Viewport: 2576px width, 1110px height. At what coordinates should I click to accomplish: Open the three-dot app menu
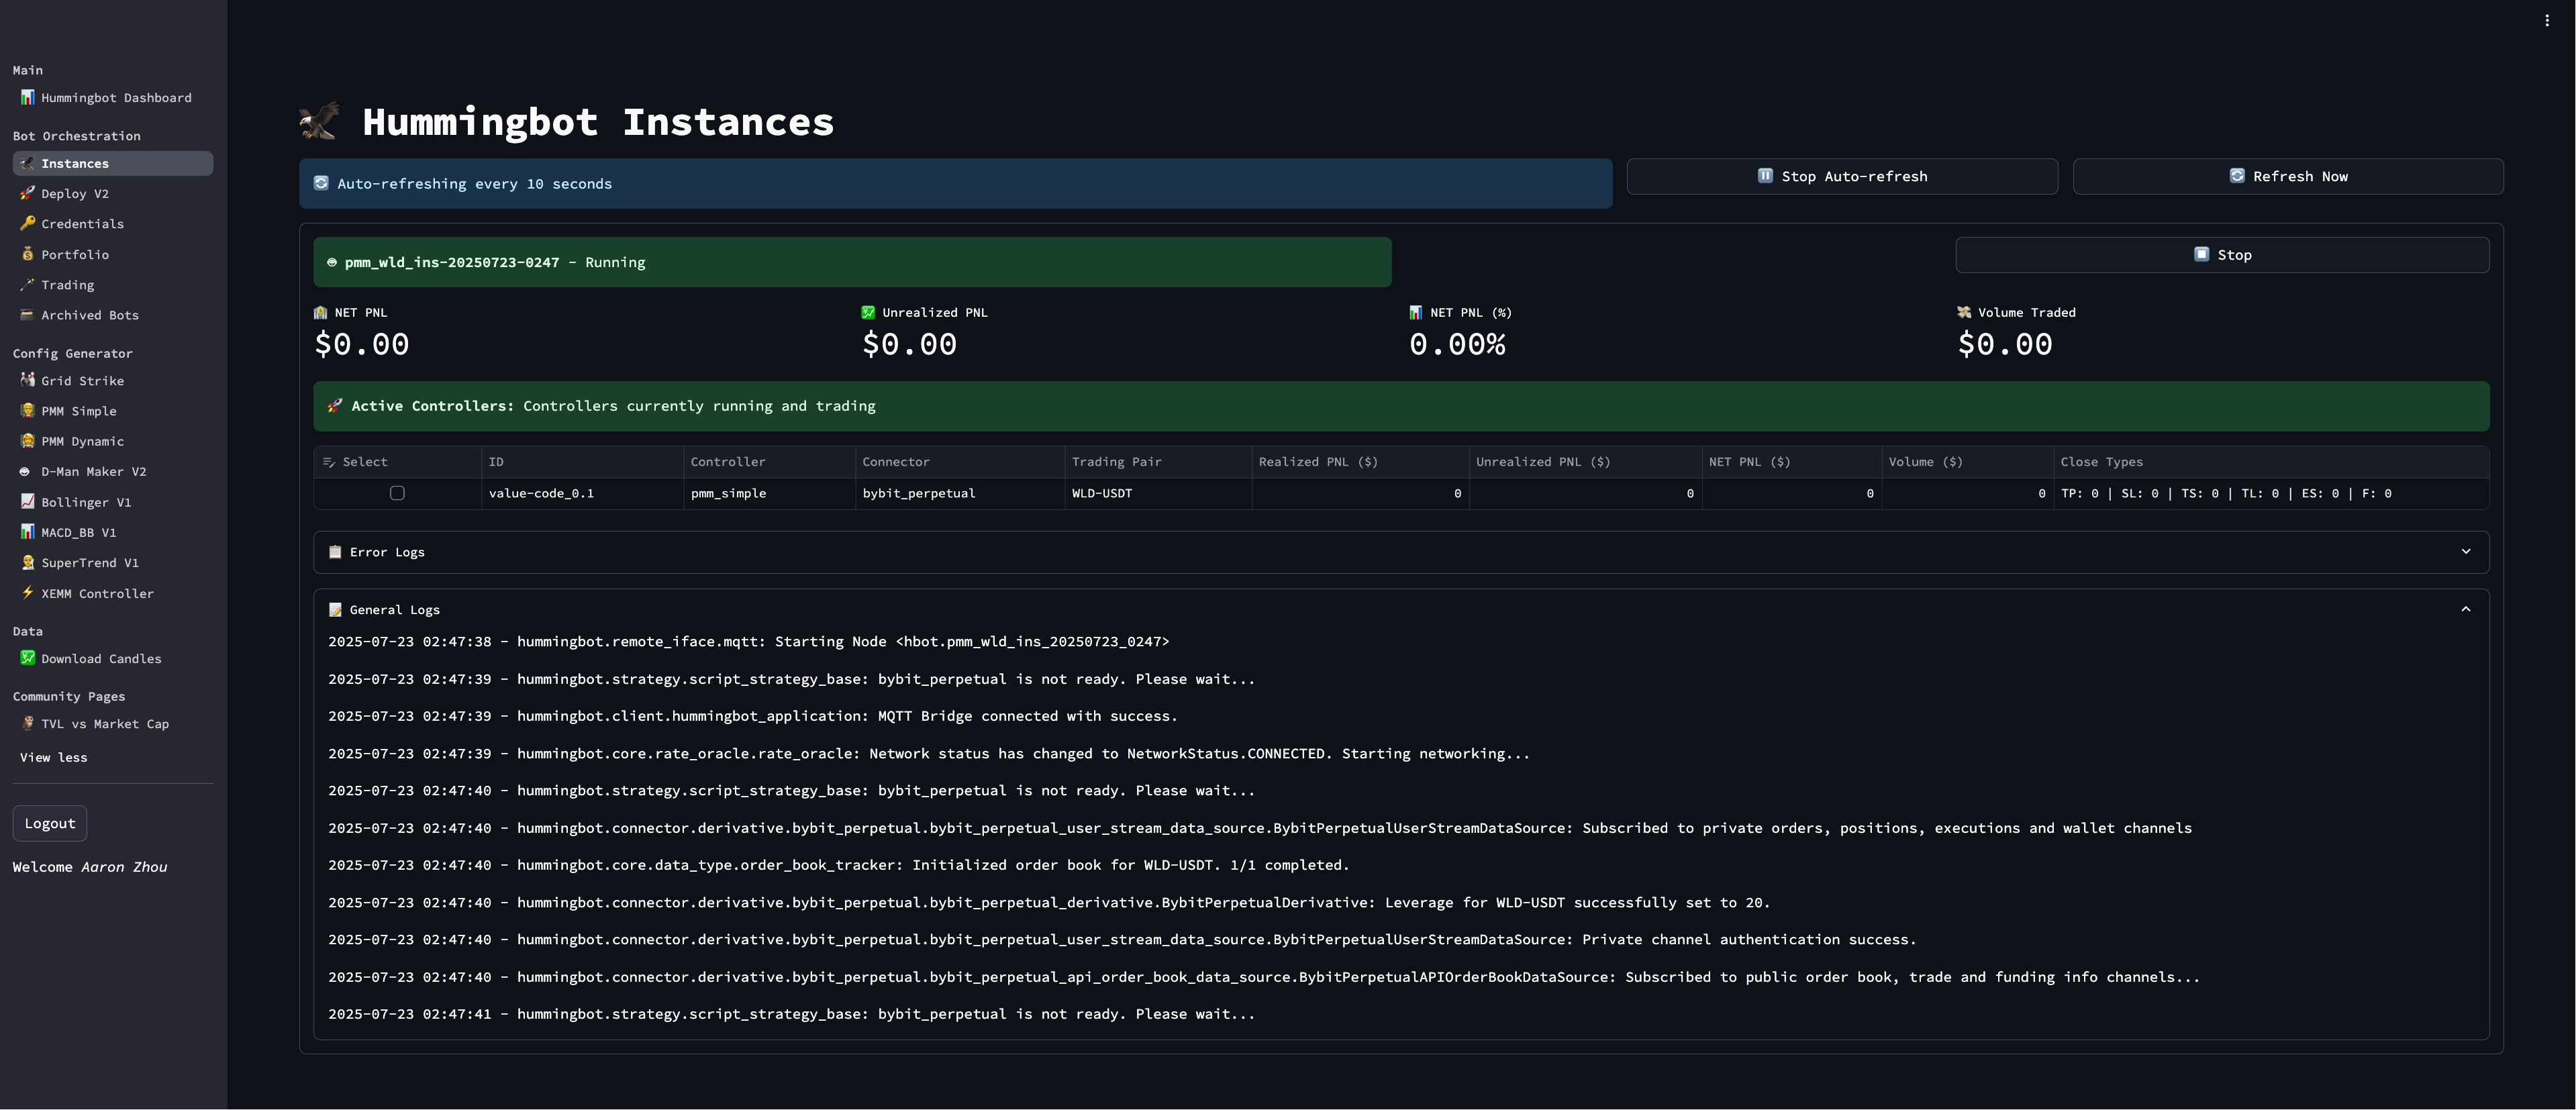click(x=2547, y=20)
